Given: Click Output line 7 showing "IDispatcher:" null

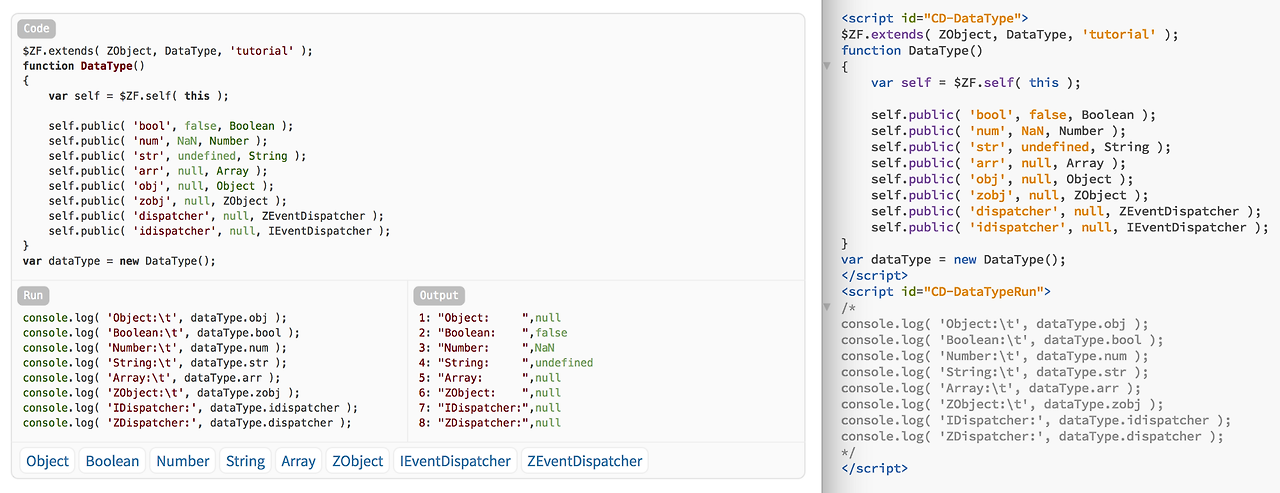Looking at the screenshot, I should pyautogui.click(x=490, y=408).
